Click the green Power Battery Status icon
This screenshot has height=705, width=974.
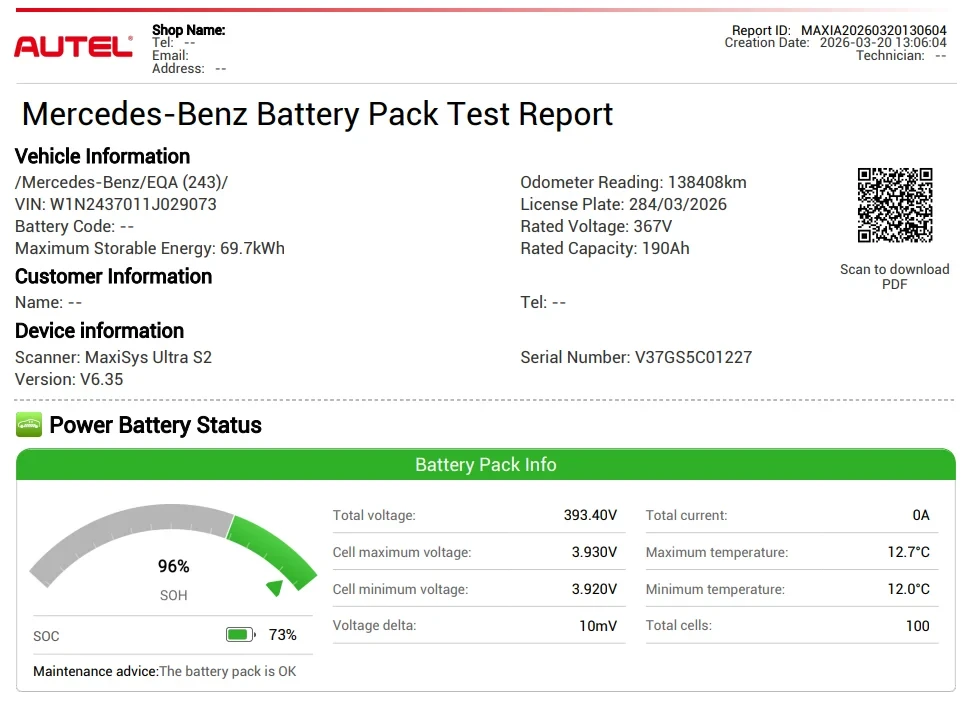pyautogui.click(x=29, y=425)
